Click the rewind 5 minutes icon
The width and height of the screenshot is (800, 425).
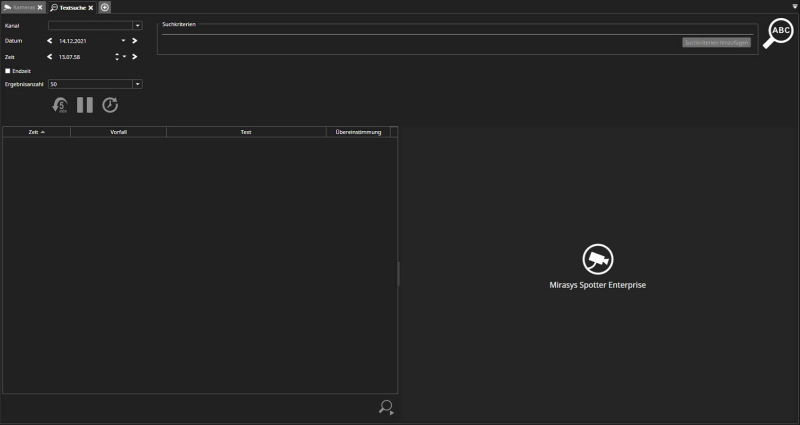60,105
